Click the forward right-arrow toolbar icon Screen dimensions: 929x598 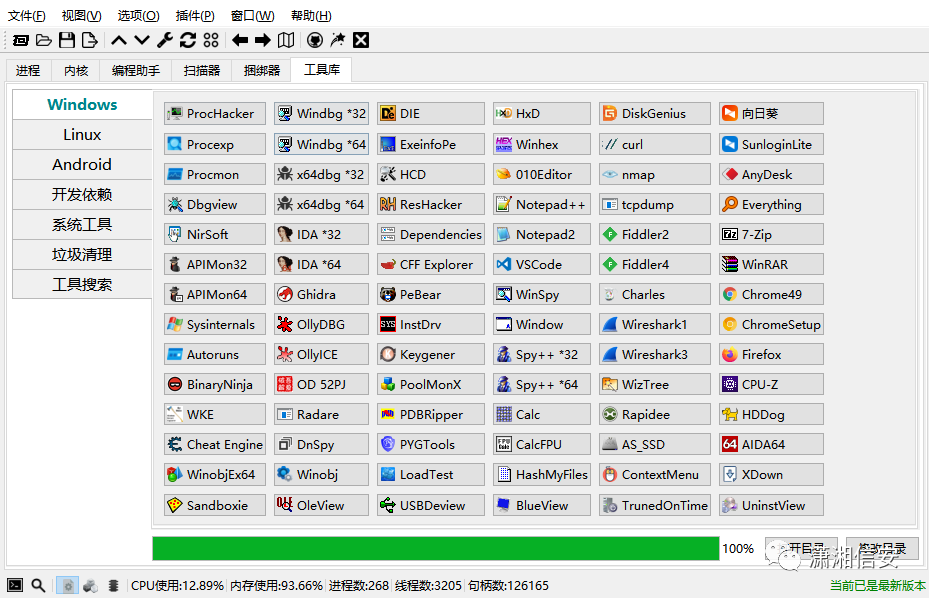pyautogui.click(x=262, y=40)
